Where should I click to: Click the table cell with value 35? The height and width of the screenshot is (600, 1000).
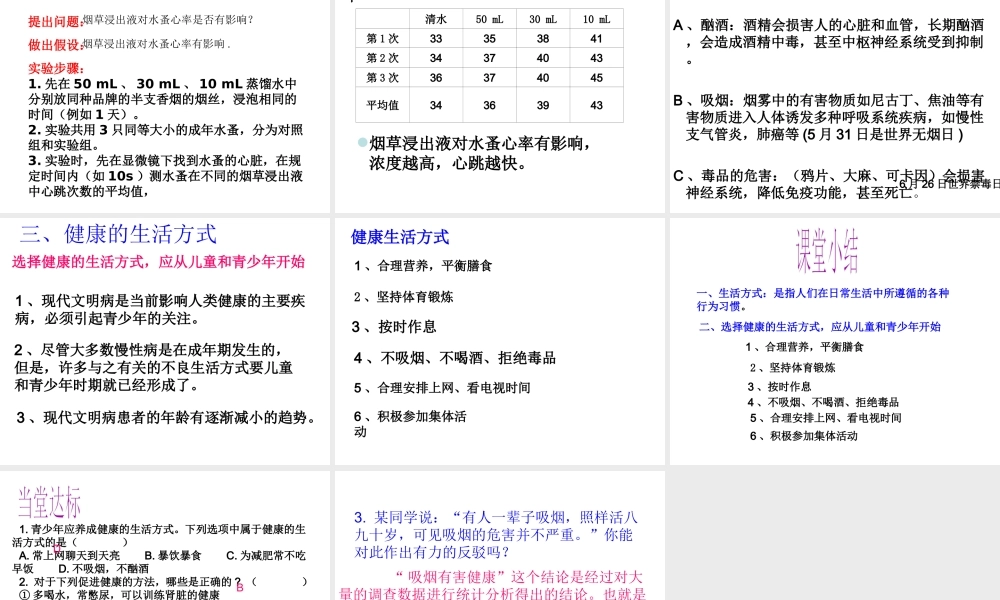pyautogui.click(x=489, y=38)
